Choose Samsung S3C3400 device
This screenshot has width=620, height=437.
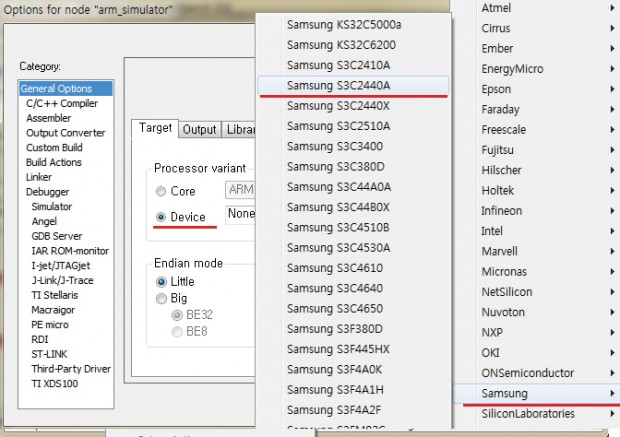(x=353, y=146)
